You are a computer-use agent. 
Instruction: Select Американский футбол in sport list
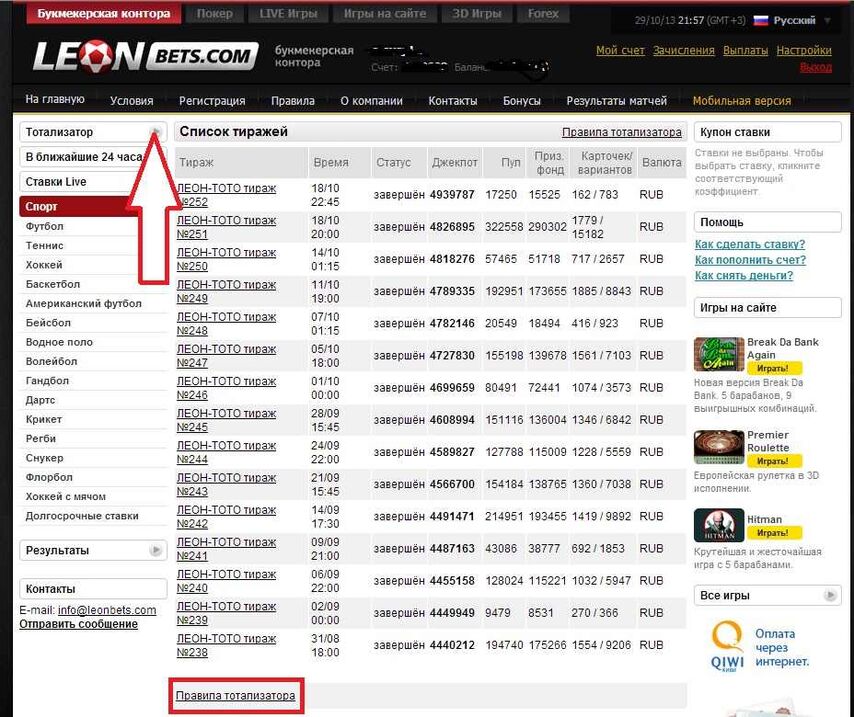[x=83, y=303]
